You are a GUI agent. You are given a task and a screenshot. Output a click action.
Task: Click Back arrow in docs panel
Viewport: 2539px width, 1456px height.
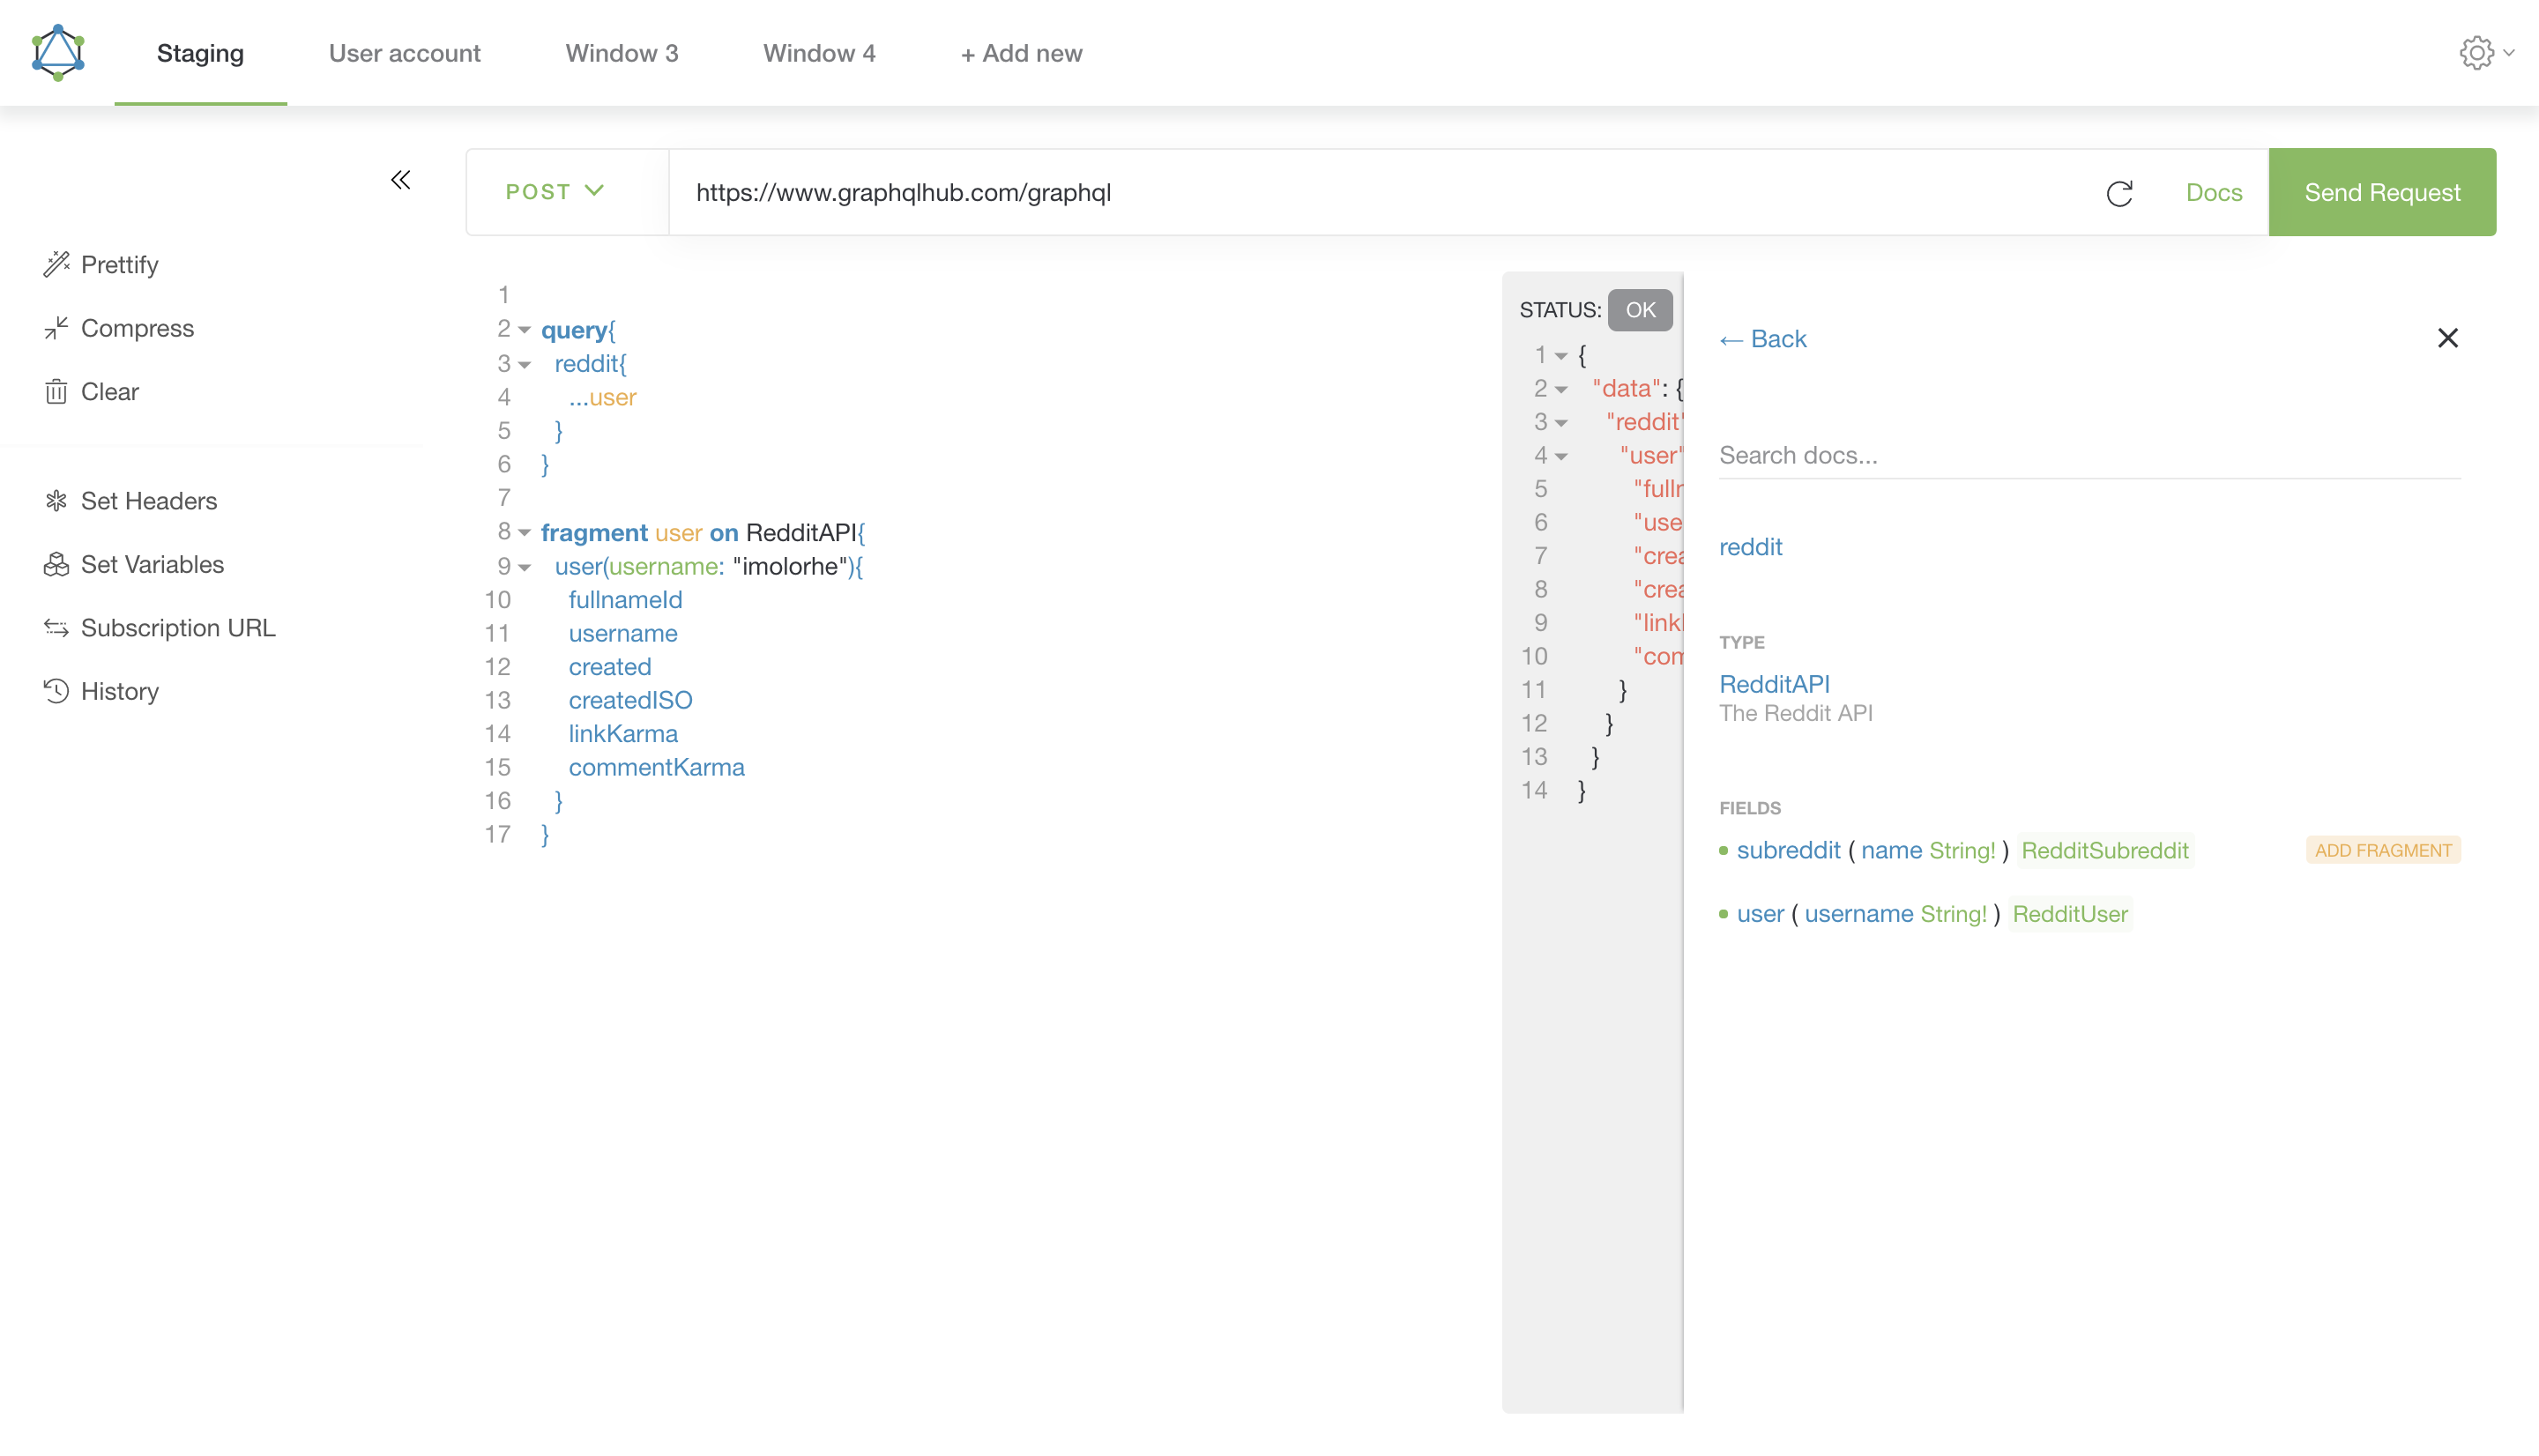point(1761,338)
